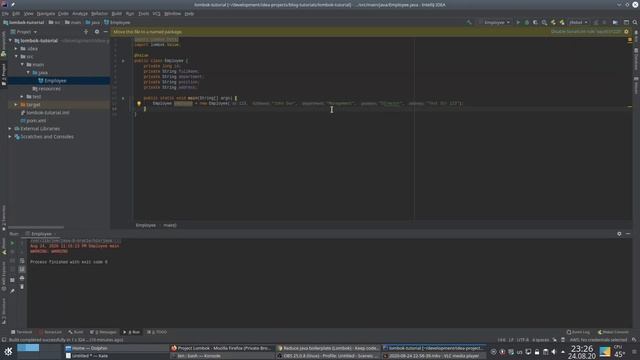Open project structure layout icon in the toolbar
The height and width of the screenshot is (360, 640).
click(x=626, y=22)
